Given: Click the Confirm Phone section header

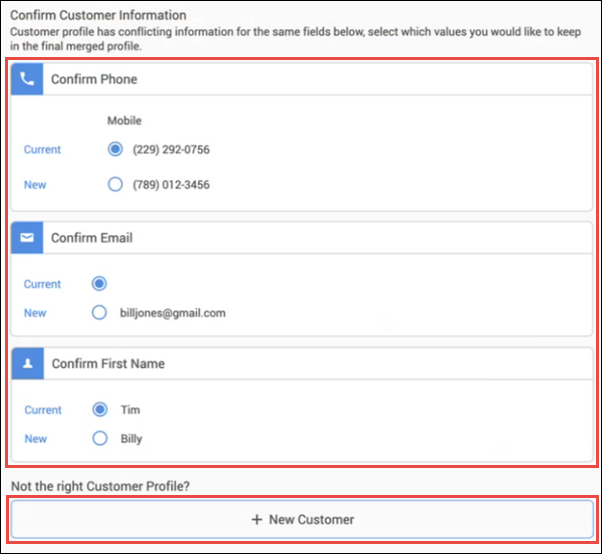Looking at the screenshot, I should coord(302,79).
